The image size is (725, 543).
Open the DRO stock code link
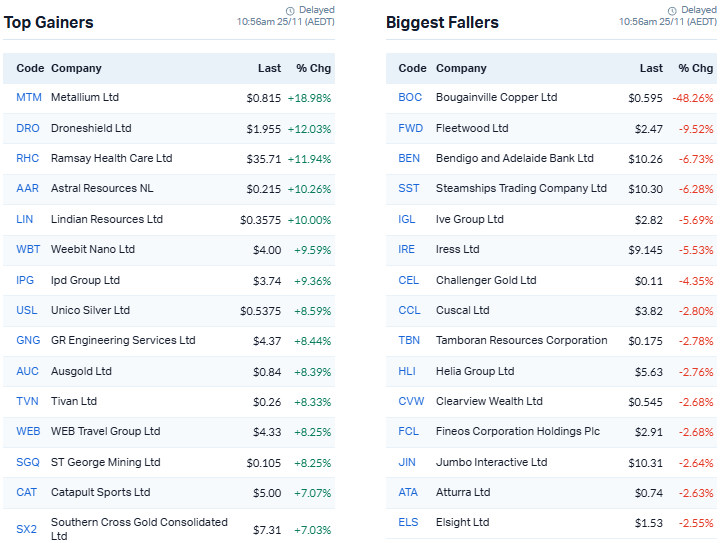pos(28,128)
